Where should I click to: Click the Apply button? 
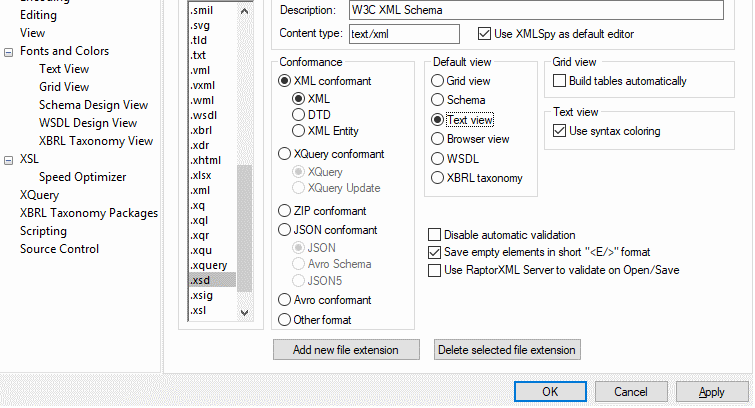712,392
